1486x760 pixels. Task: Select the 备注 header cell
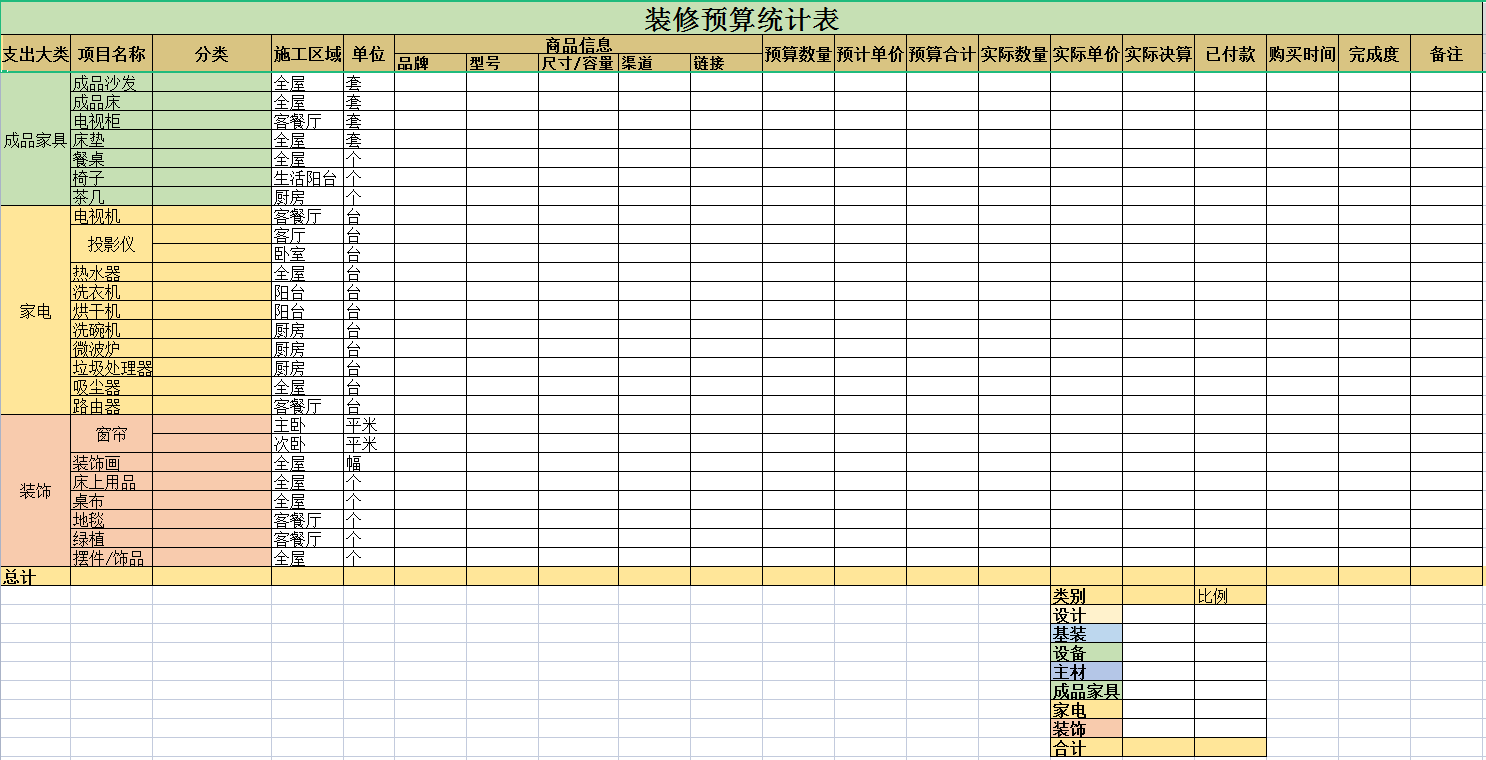tap(1446, 54)
